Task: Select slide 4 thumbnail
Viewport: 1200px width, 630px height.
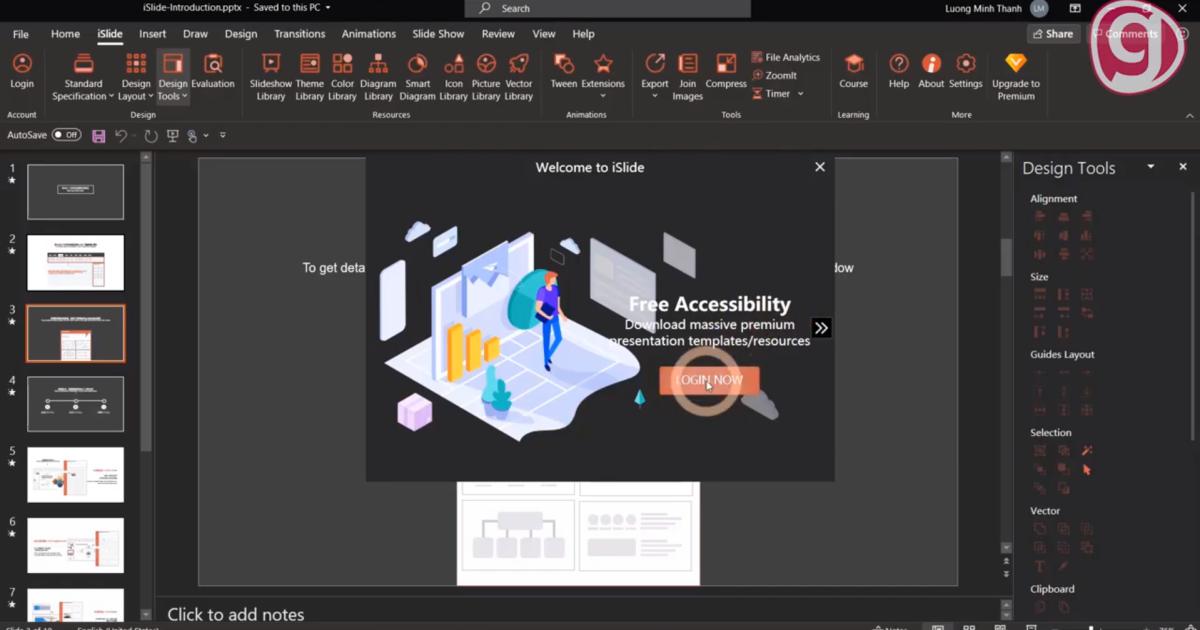Action: [x=76, y=404]
